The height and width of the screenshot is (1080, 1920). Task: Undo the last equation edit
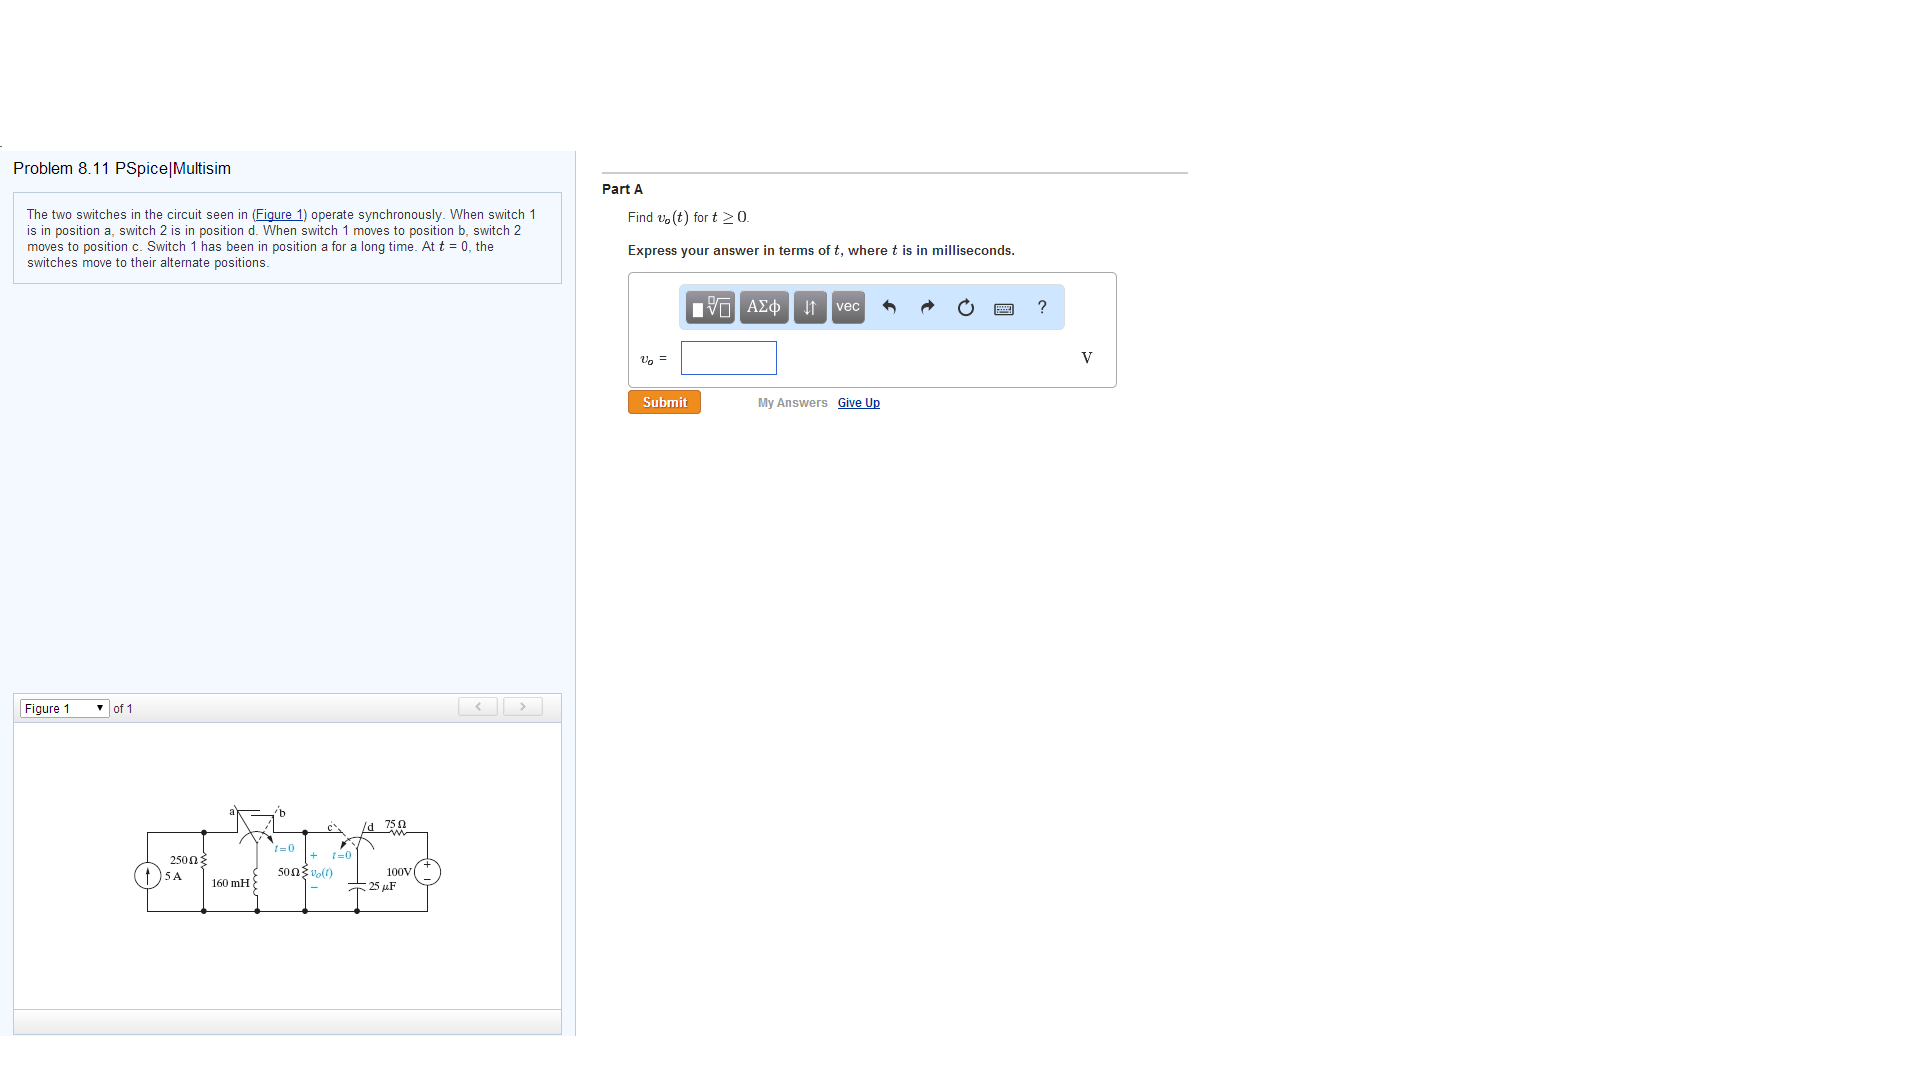[x=889, y=307]
